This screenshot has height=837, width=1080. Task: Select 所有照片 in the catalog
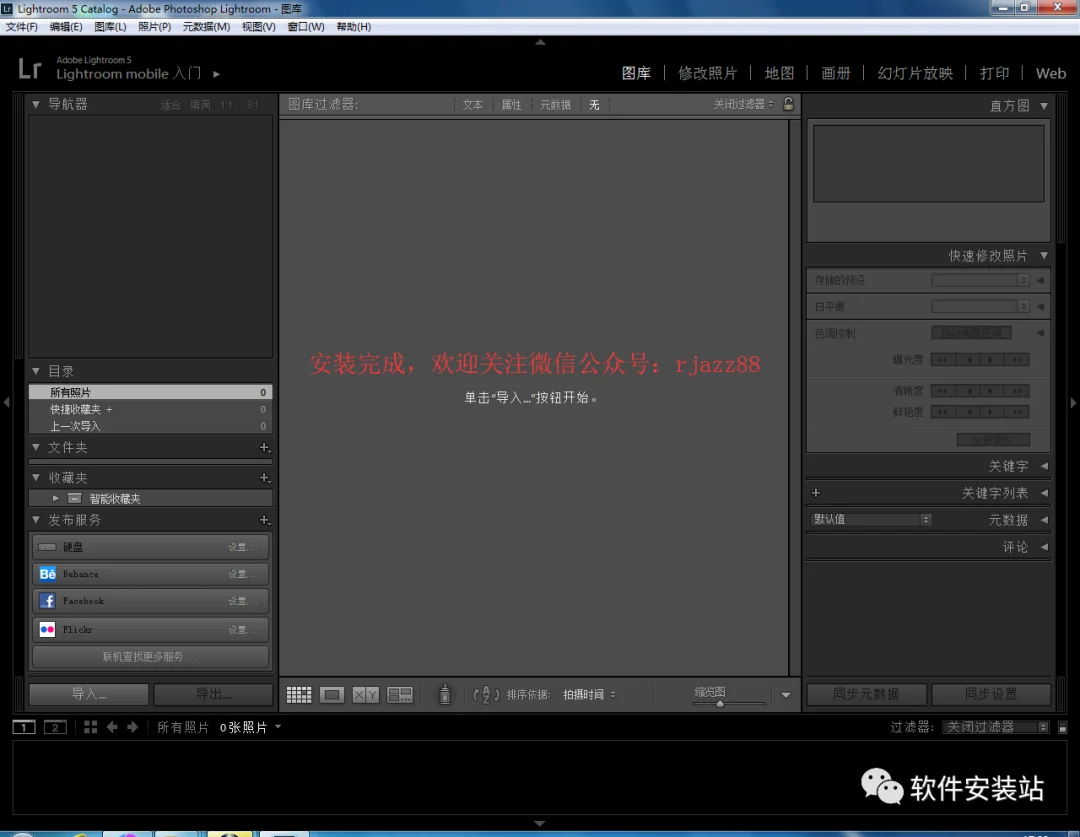click(x=151, y=392)
